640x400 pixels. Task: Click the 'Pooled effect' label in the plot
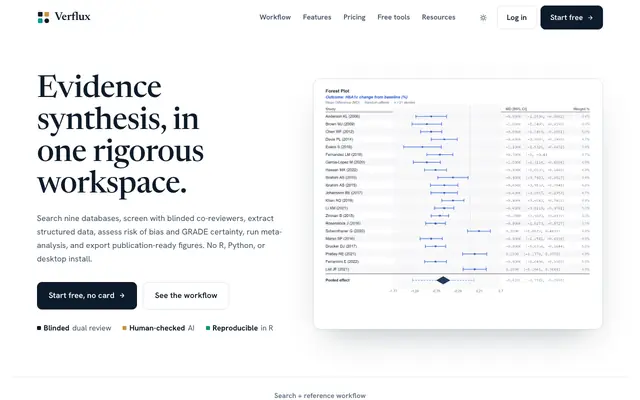338,280
